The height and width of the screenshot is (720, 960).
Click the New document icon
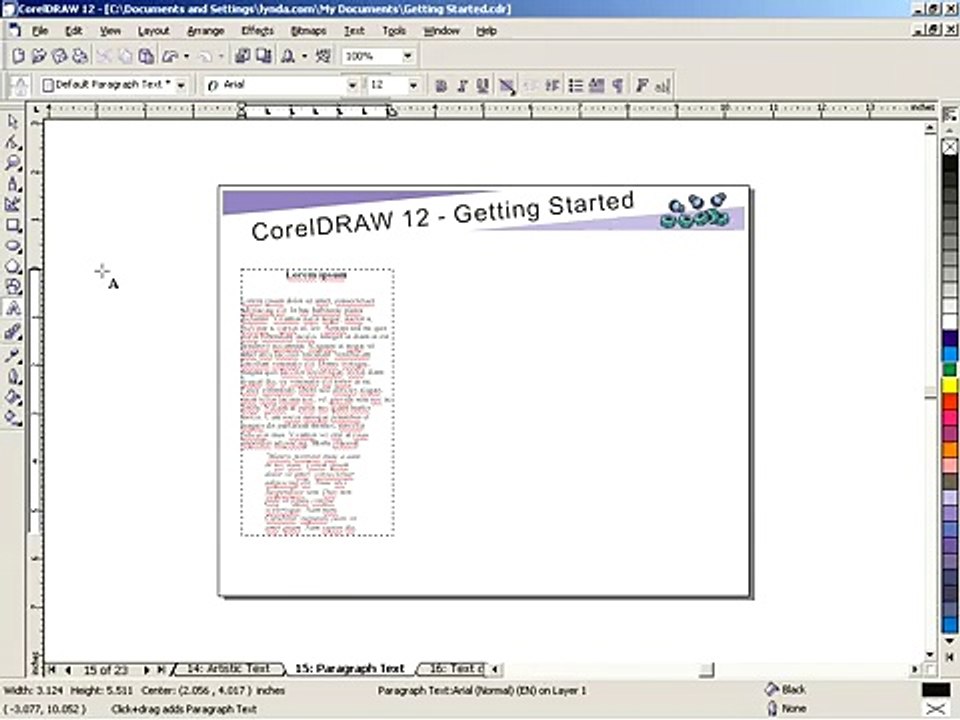click(x=18, y=56)
